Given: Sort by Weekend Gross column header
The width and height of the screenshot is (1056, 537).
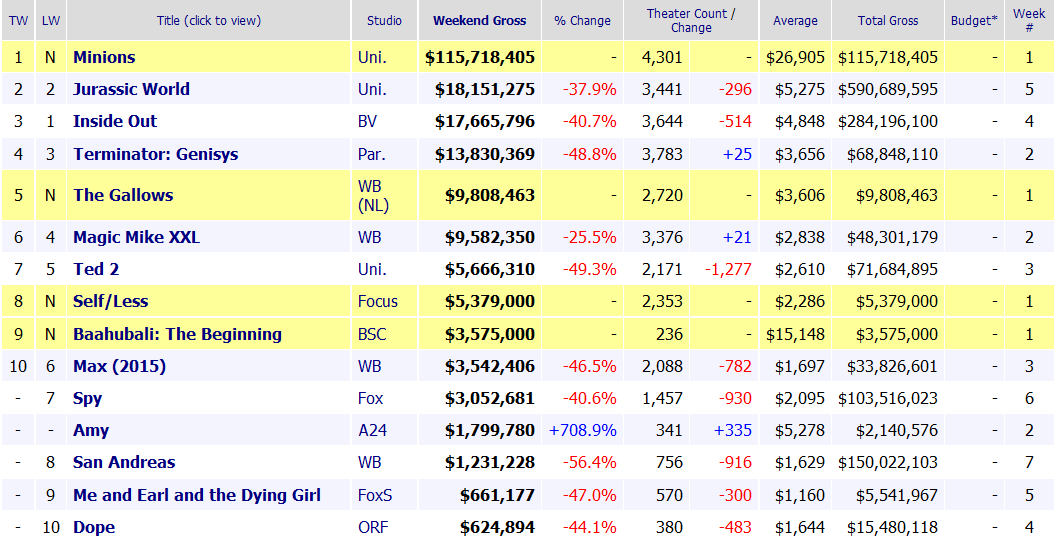Looking at the screenshot, I should (480, 21).
